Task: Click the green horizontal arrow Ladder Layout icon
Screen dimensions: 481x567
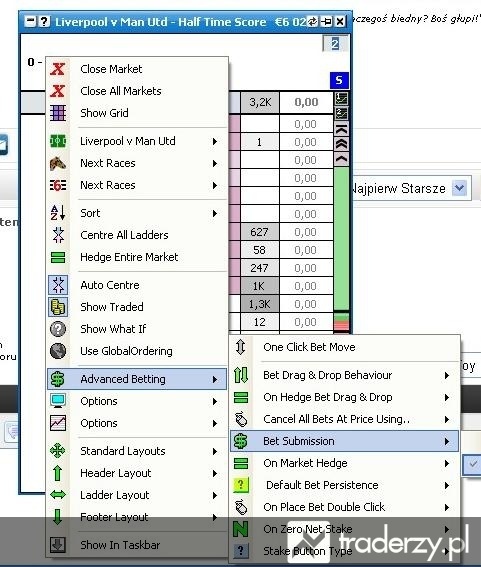Action: (x=58, y=495)
